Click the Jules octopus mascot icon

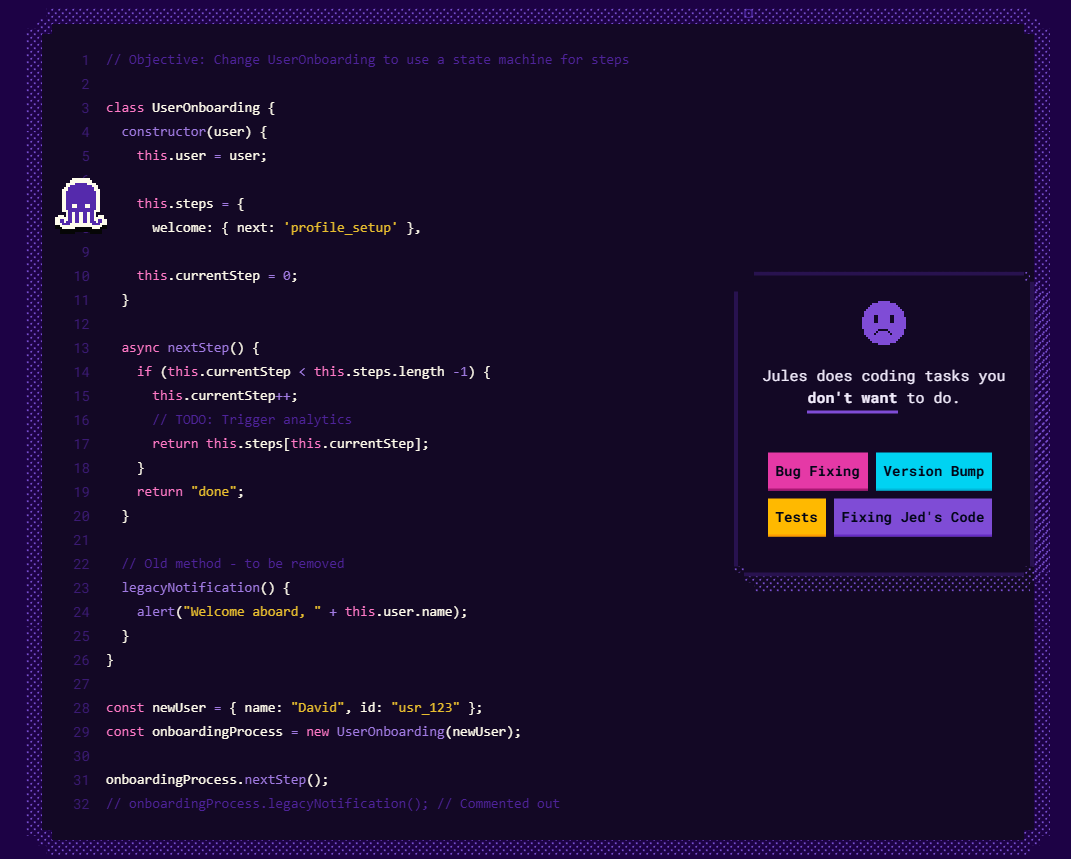(x=81, y=205)
